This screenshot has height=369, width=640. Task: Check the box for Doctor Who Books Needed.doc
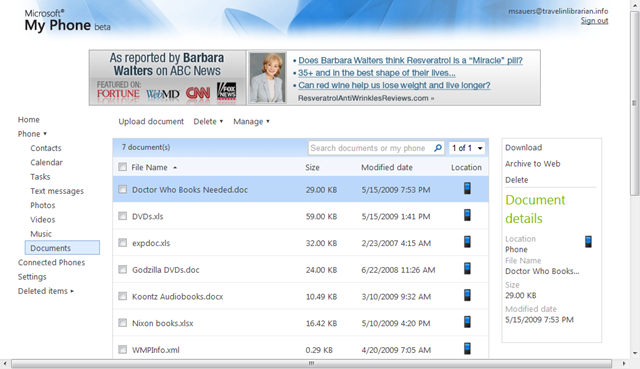[x=122, y=189]
